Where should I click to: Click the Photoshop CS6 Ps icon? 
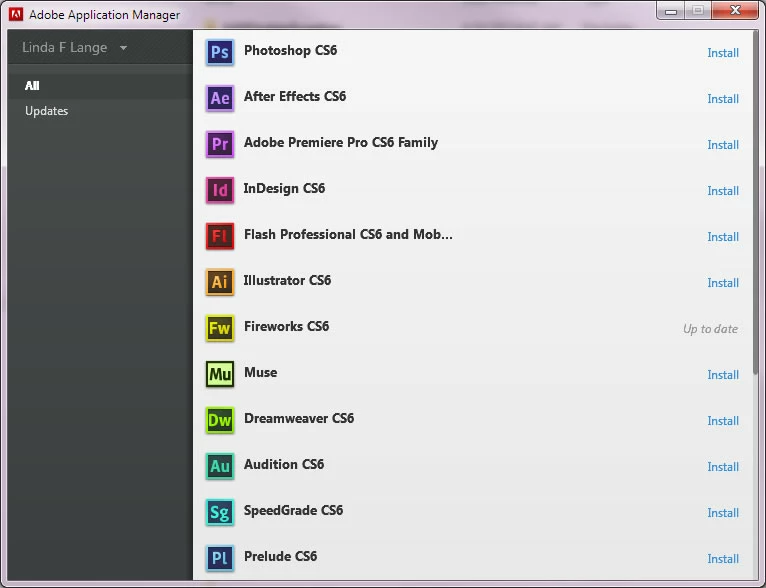(220, 52)
